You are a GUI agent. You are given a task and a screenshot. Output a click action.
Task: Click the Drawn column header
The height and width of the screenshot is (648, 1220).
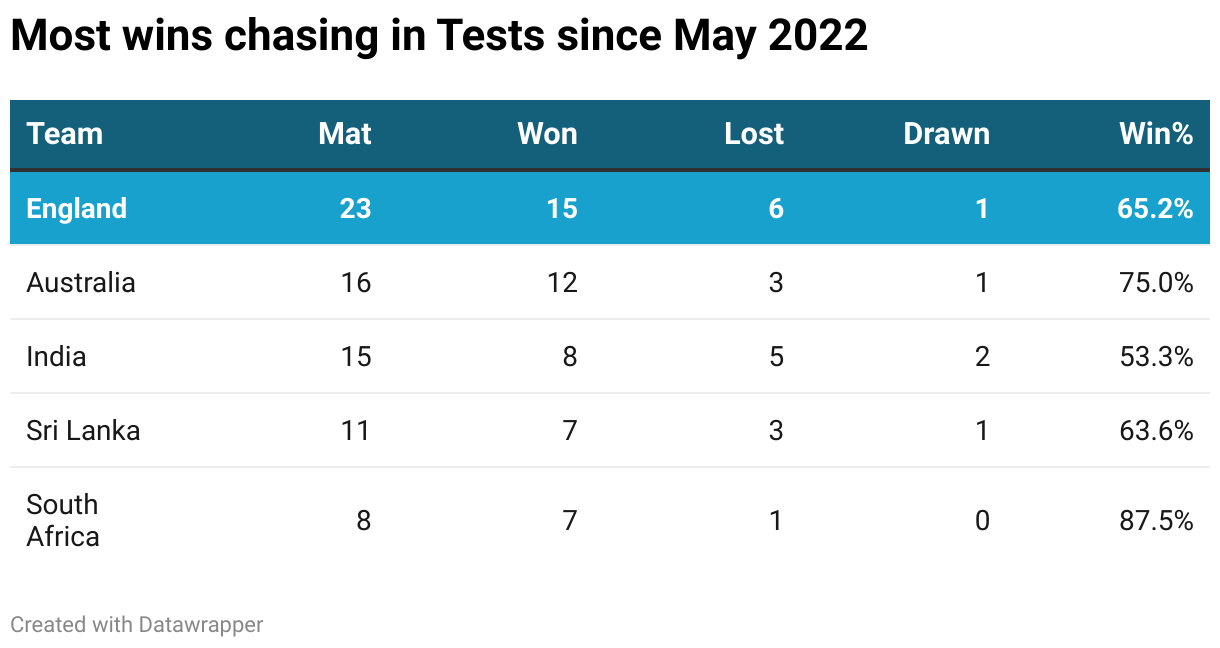pyautogui.click(x=946, y=134)
